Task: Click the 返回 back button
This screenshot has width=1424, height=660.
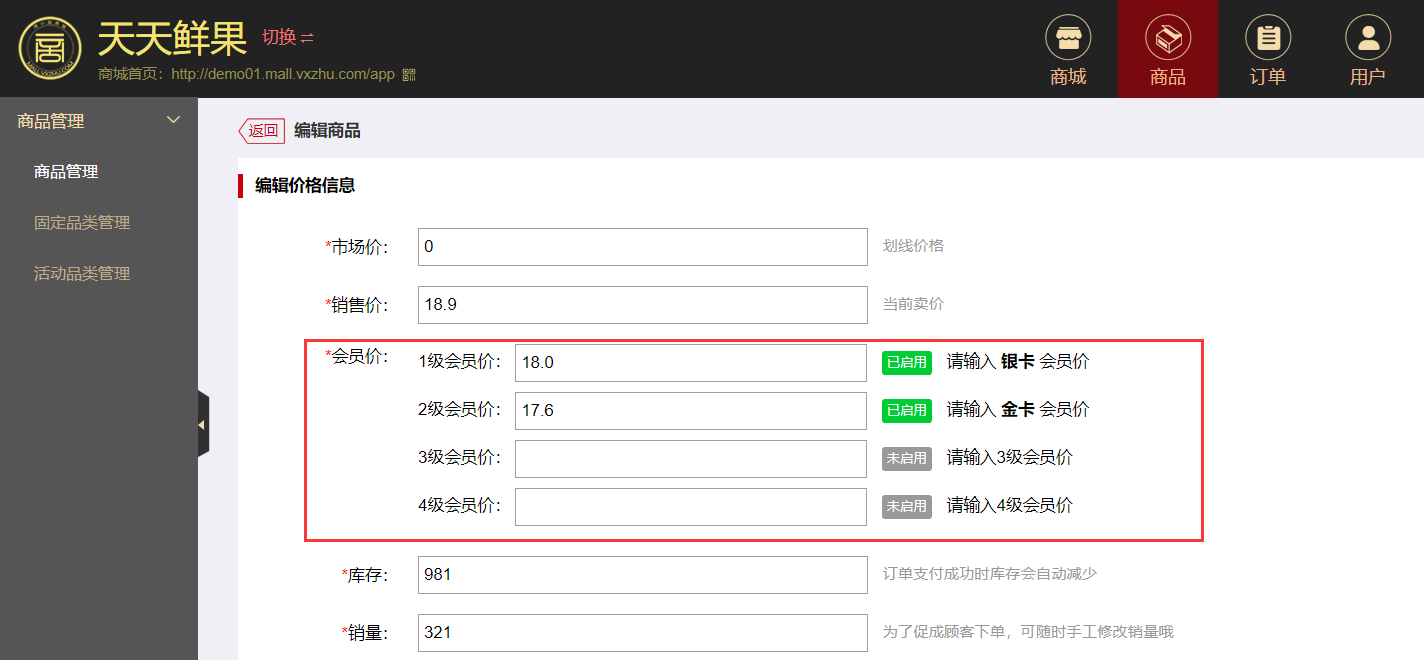Action: [x=261, y=130]
